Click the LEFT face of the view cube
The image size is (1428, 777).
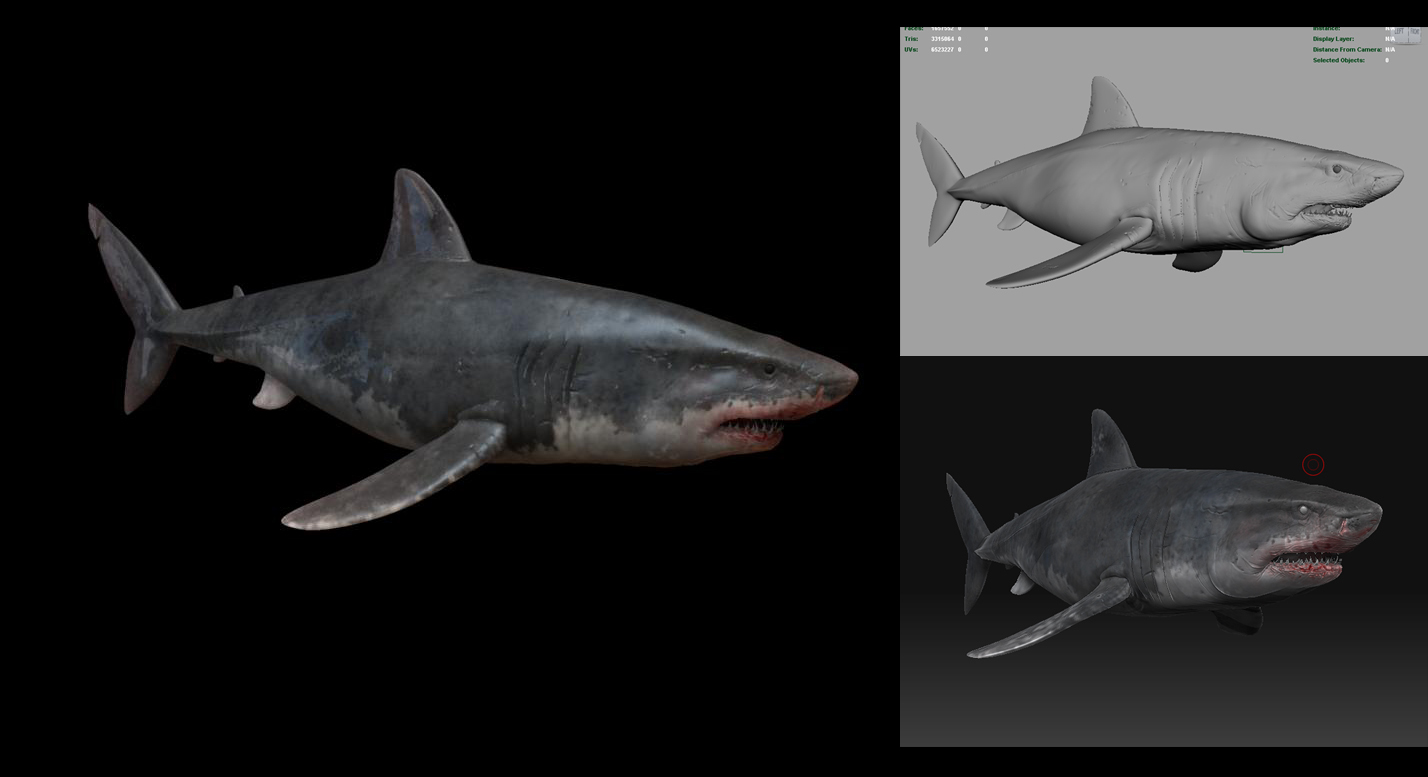pos(1399,35)
